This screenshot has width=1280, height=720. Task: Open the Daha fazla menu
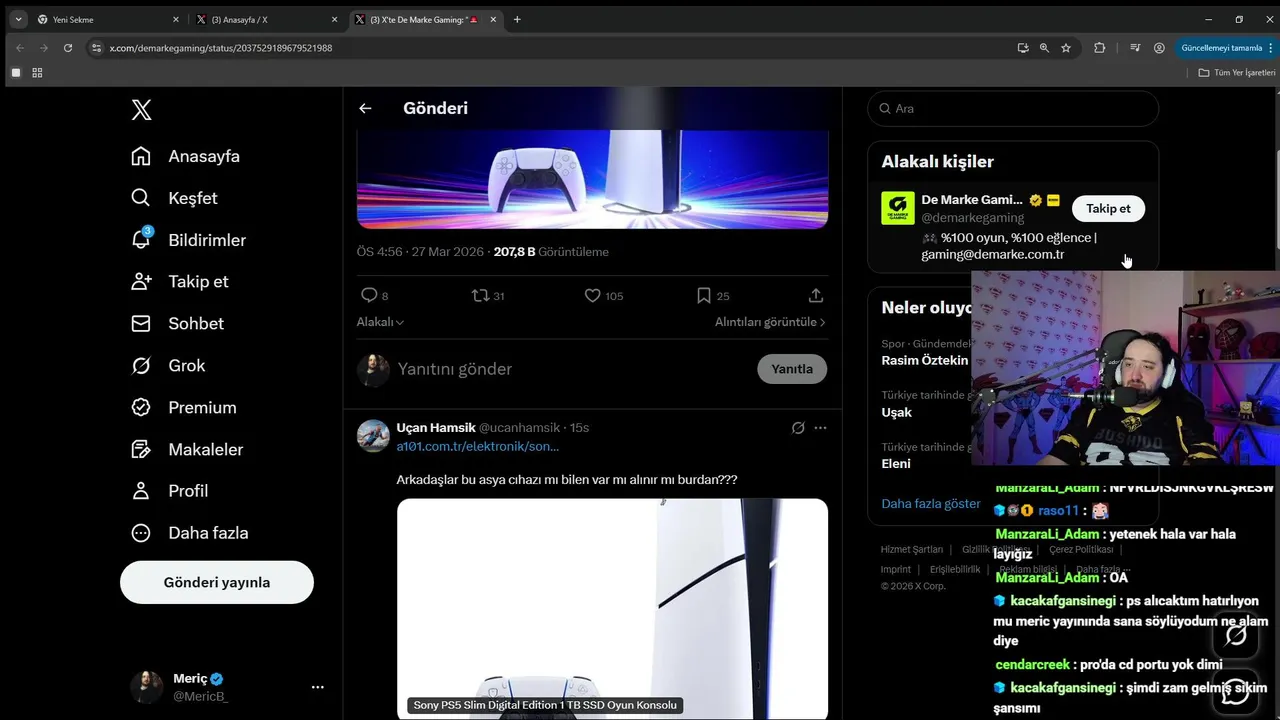190,533
